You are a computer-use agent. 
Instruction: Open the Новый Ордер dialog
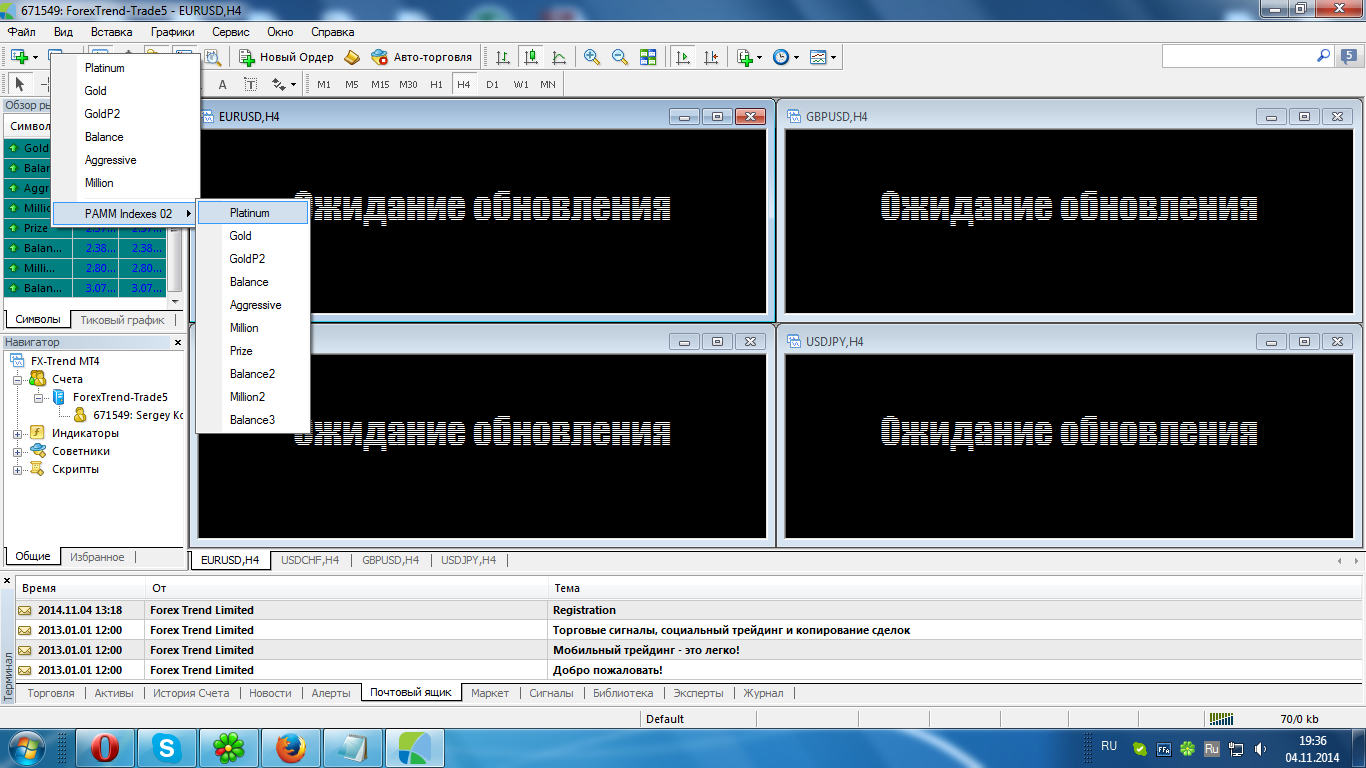[x=286, y=57]
